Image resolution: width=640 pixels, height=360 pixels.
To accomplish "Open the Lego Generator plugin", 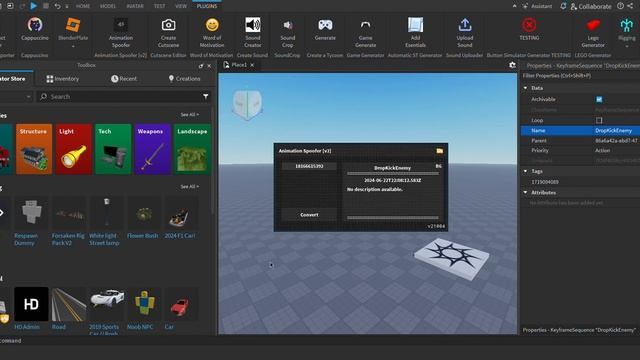I will (593, 32).
